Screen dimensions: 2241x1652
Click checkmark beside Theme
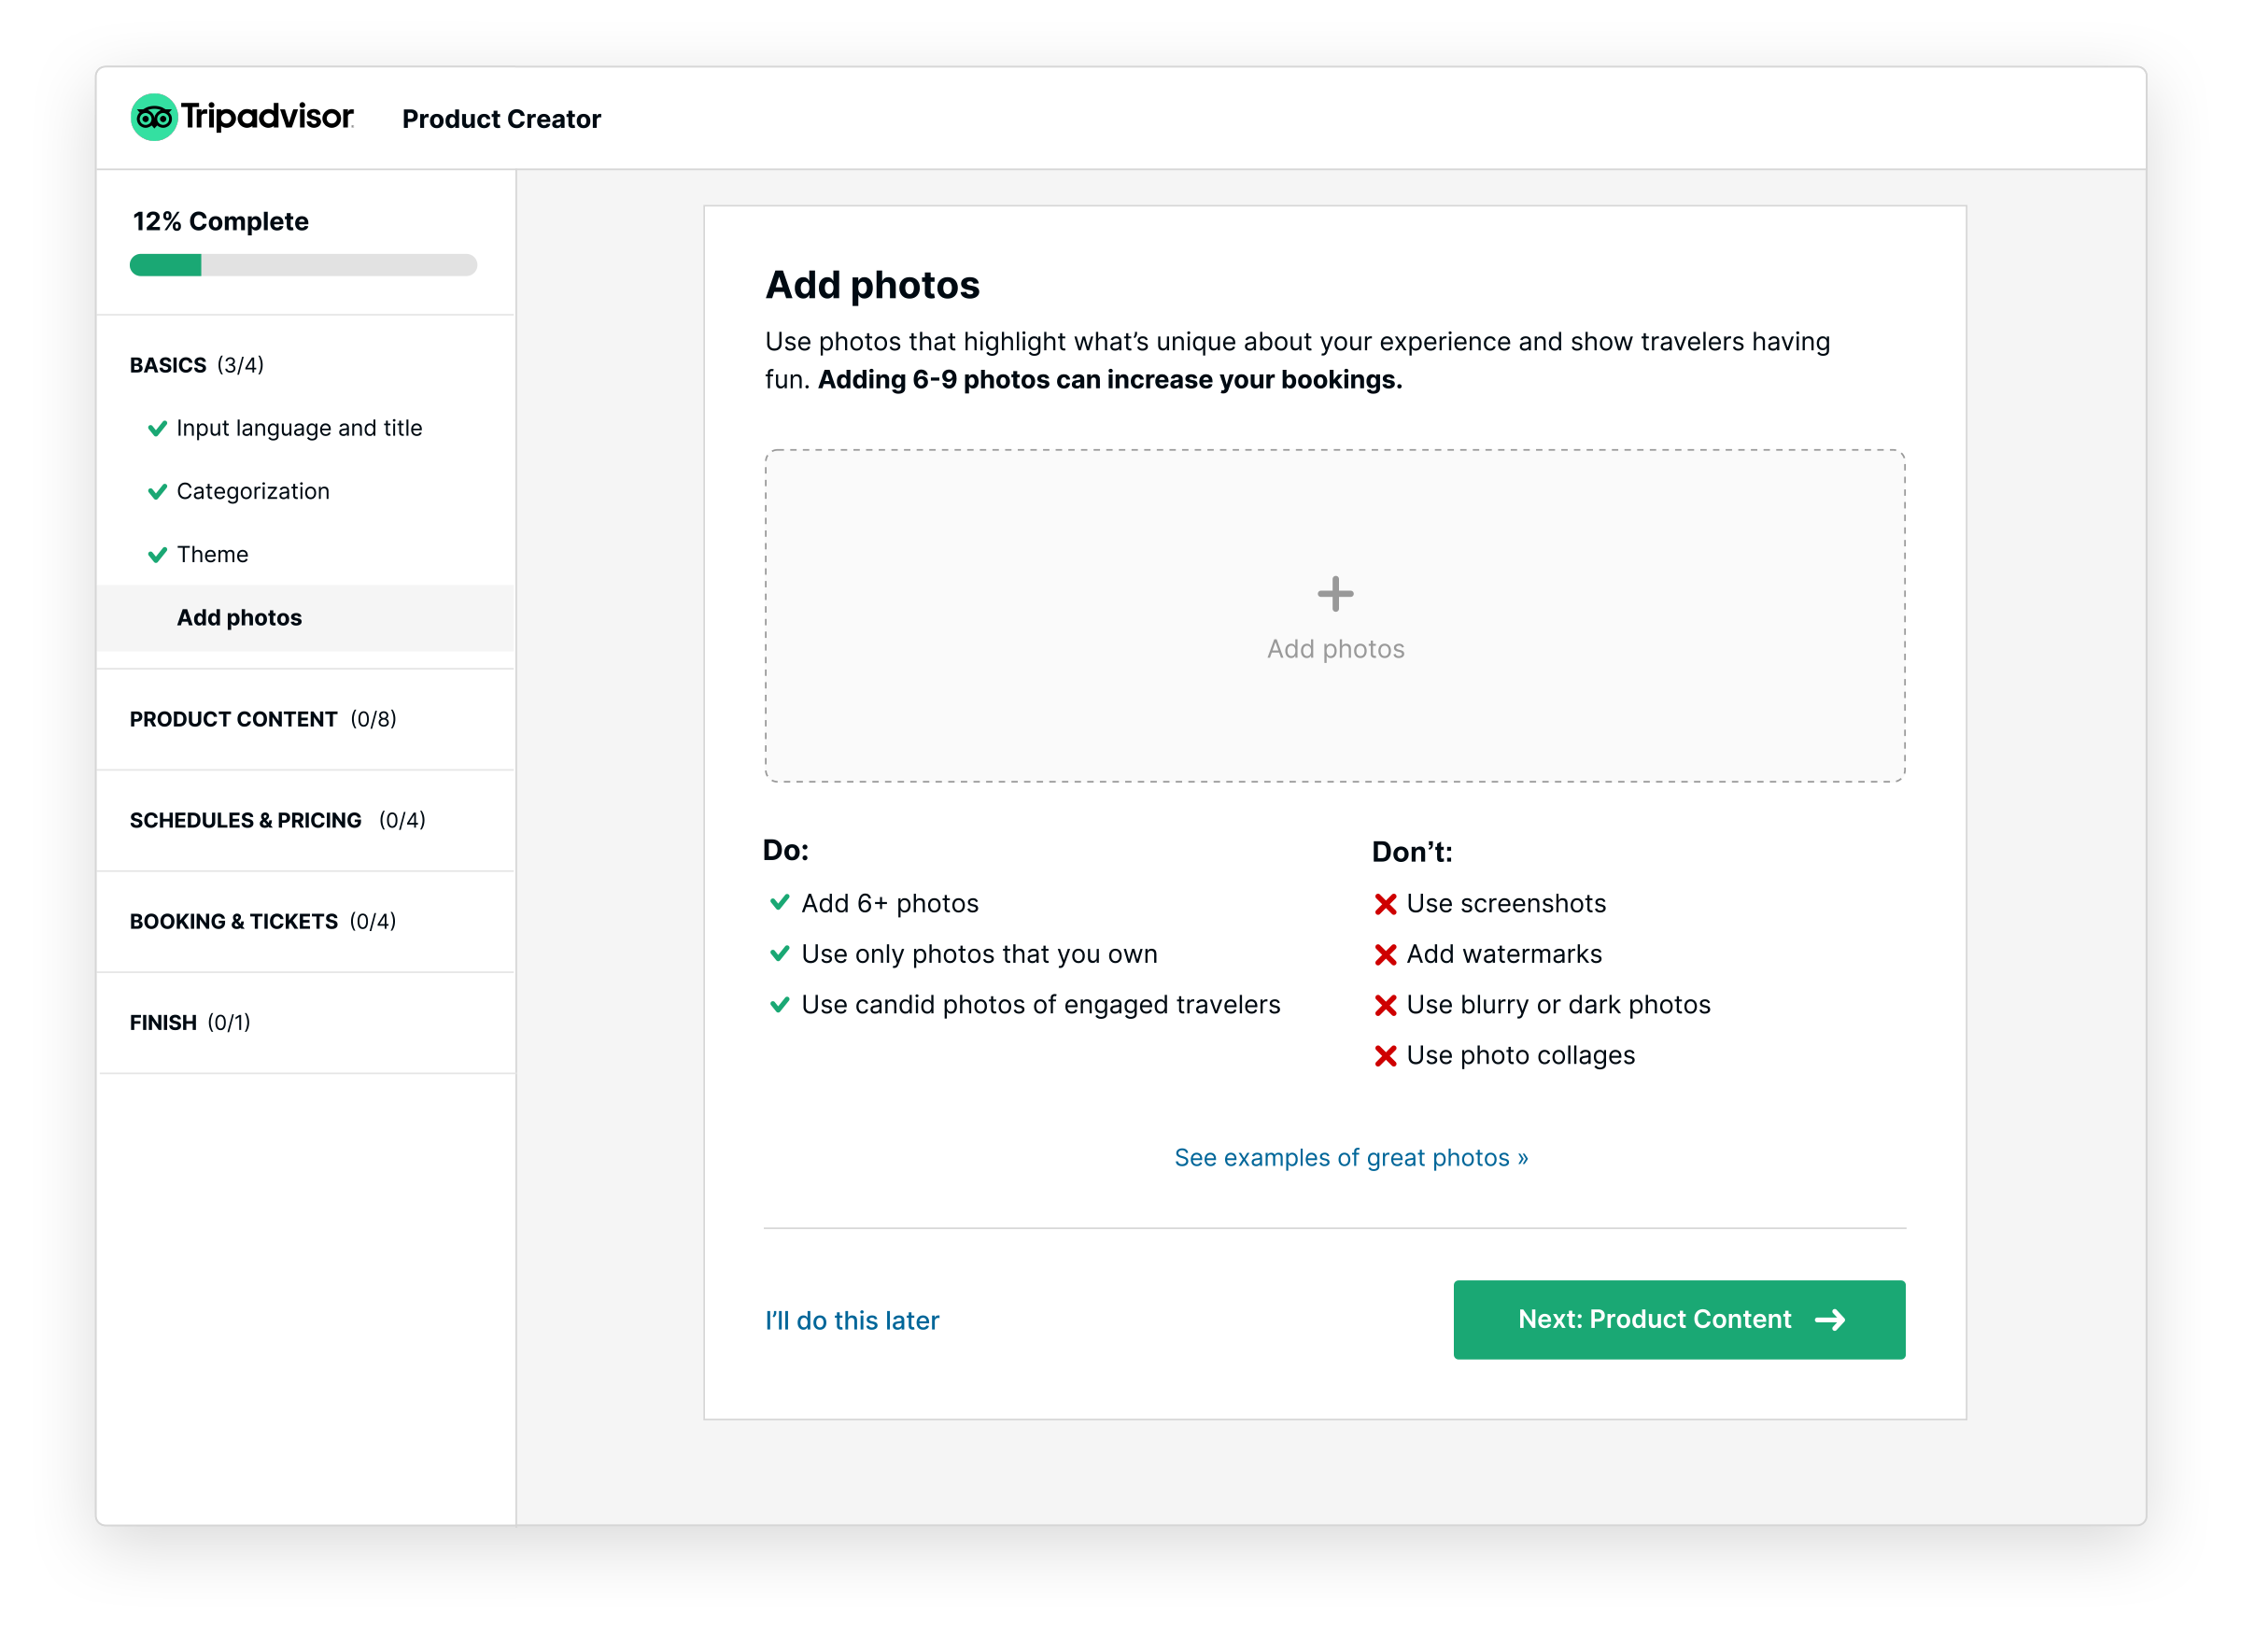click(x=157, y=555)
